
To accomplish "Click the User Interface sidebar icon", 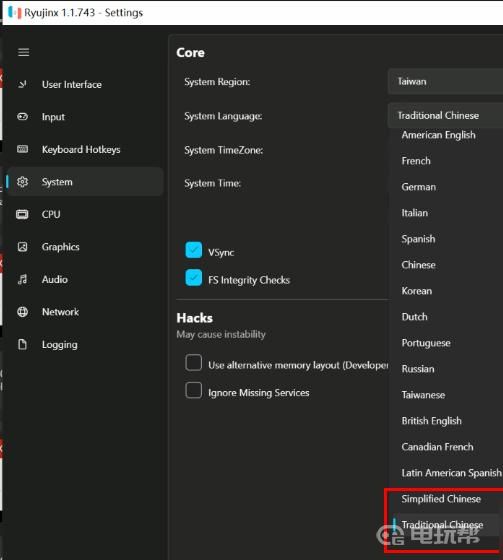I will (x=23, y=84).
